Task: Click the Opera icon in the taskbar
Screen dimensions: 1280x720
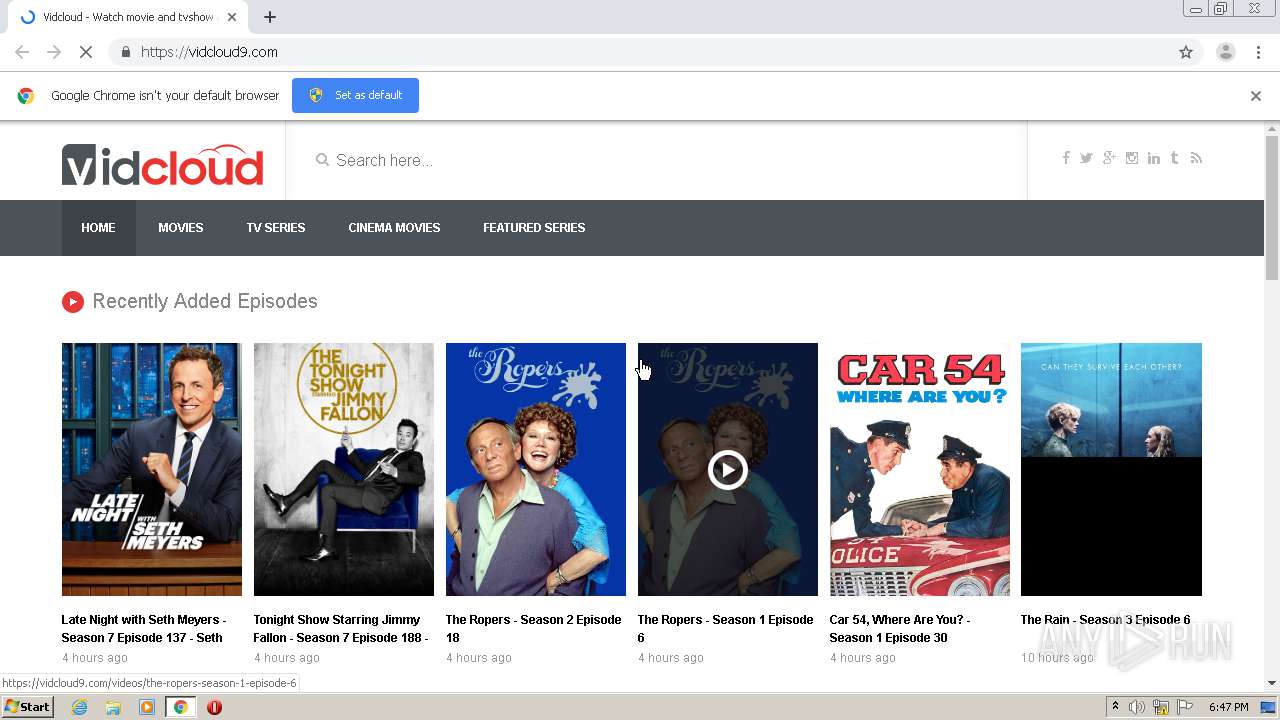Action: pyautogui.click(x=214, y=707)
